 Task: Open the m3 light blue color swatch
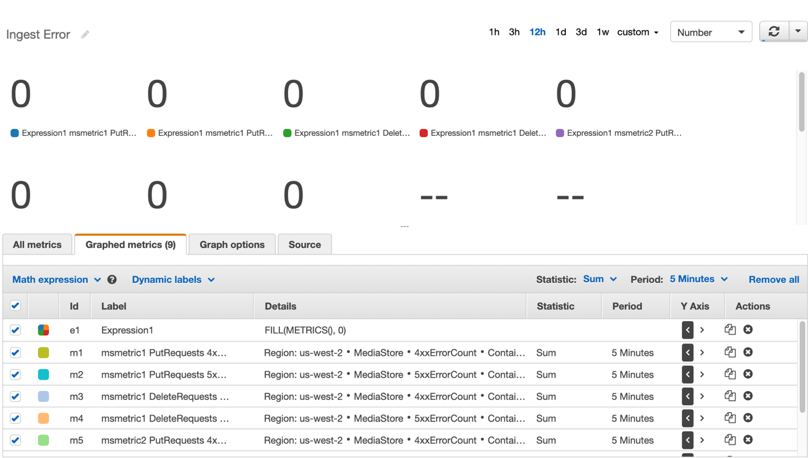pos(43,396)
